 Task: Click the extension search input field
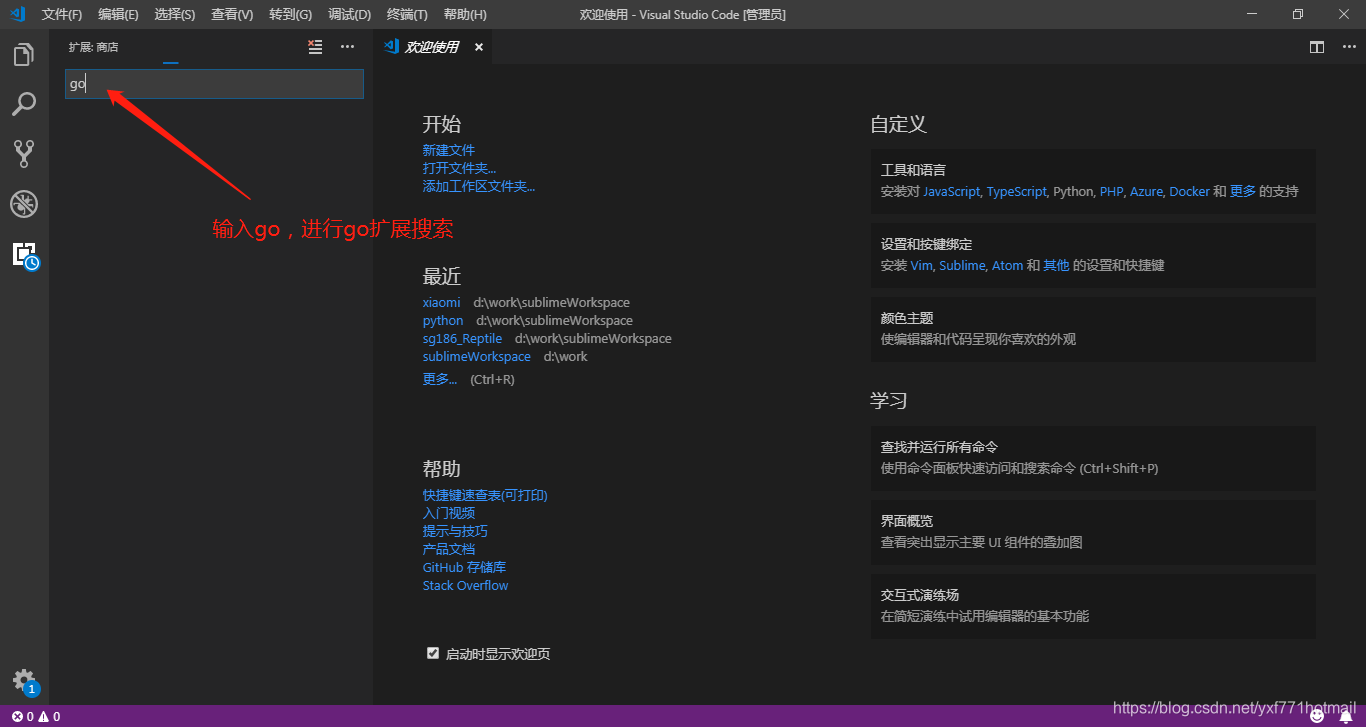[x=214, y=84]
